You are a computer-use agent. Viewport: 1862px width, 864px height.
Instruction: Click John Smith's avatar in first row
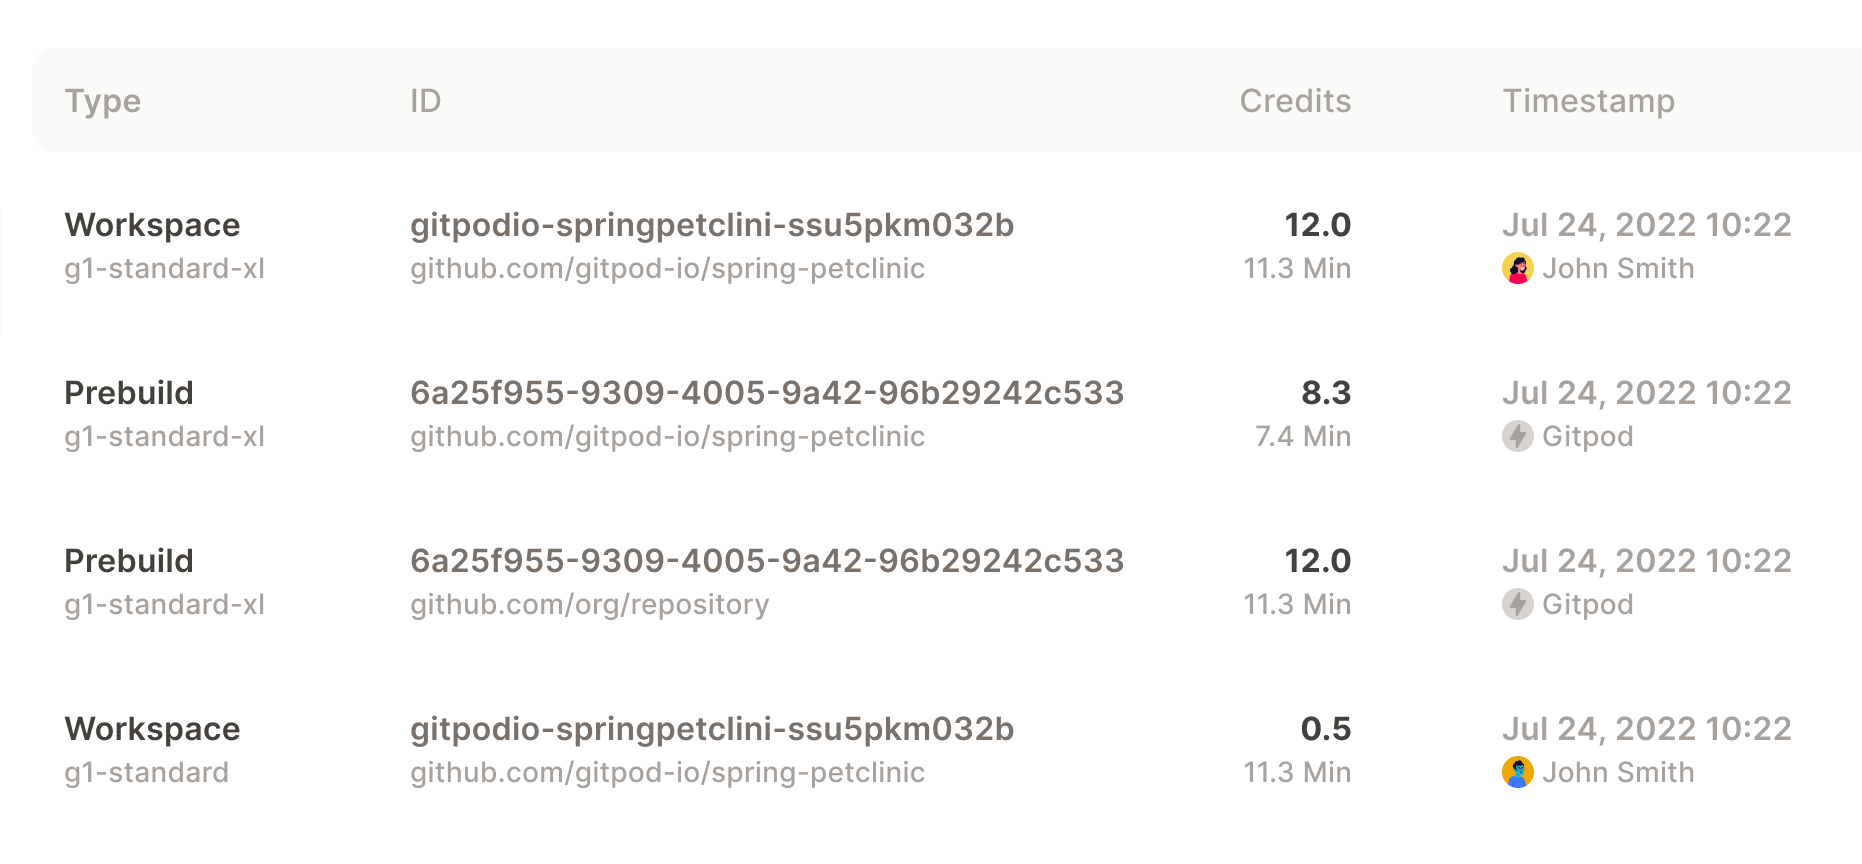(1517, 268)
